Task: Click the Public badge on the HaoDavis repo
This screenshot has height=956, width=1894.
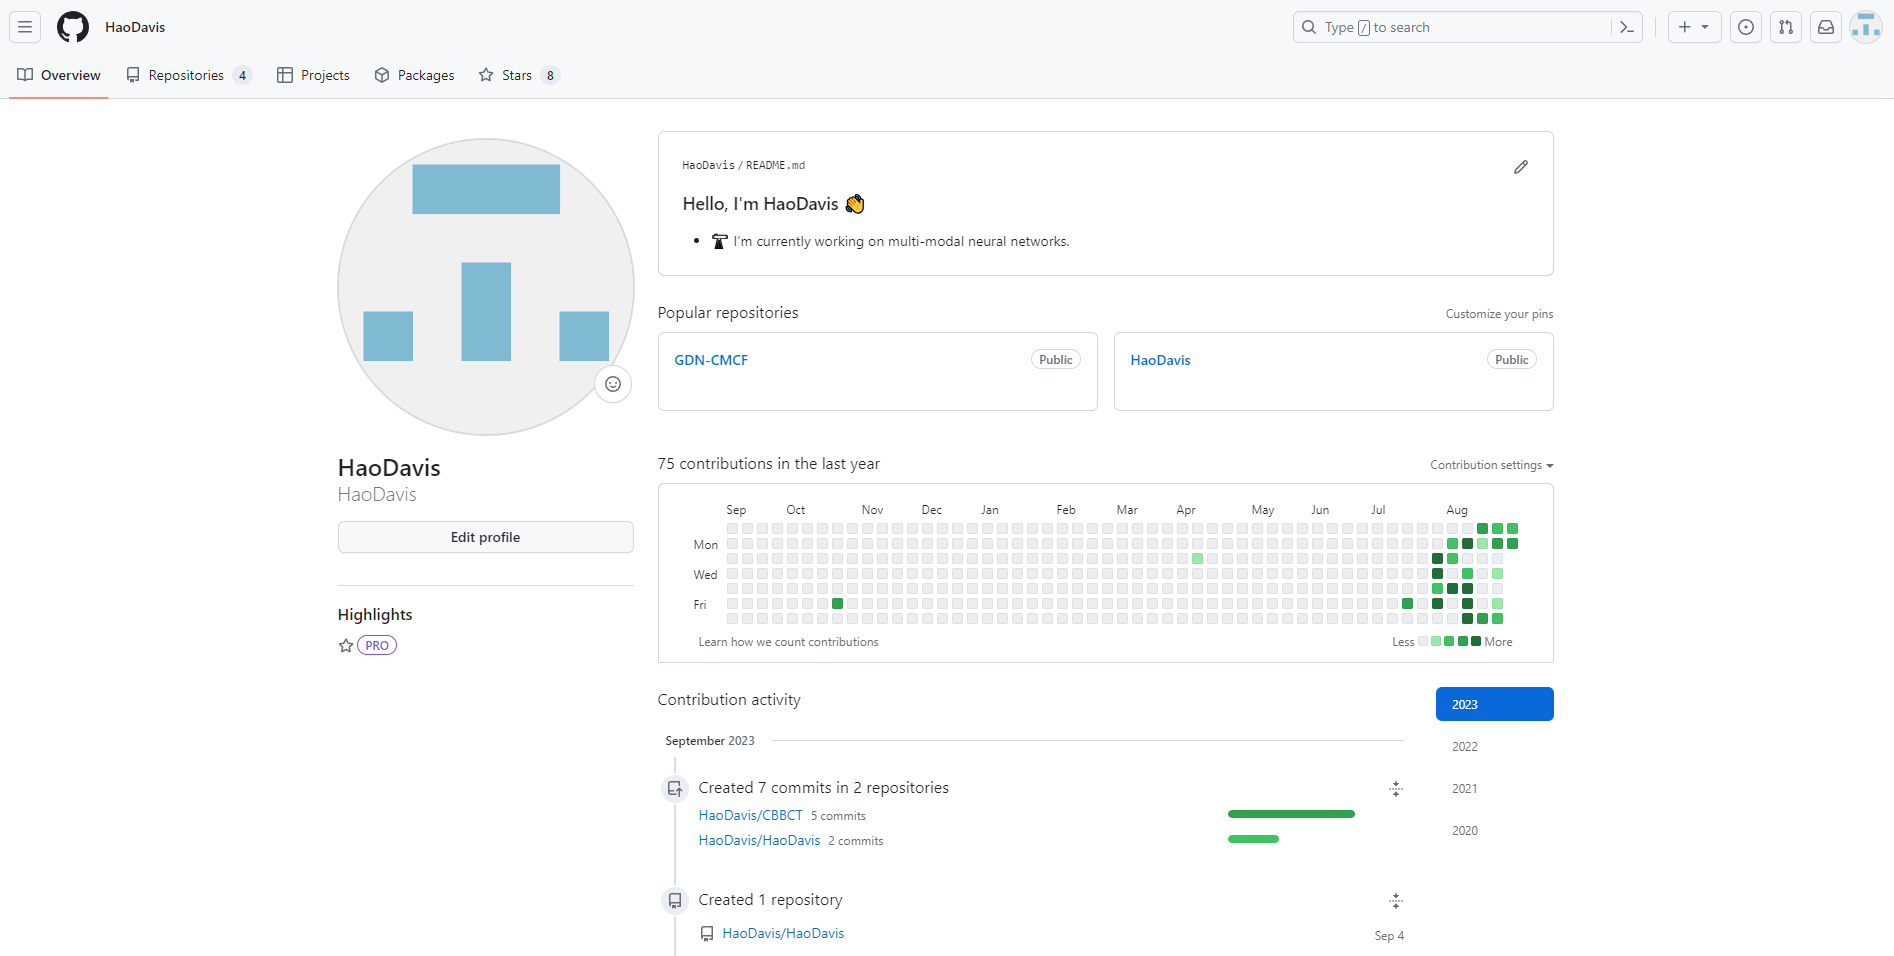Action: (1511, 360)
